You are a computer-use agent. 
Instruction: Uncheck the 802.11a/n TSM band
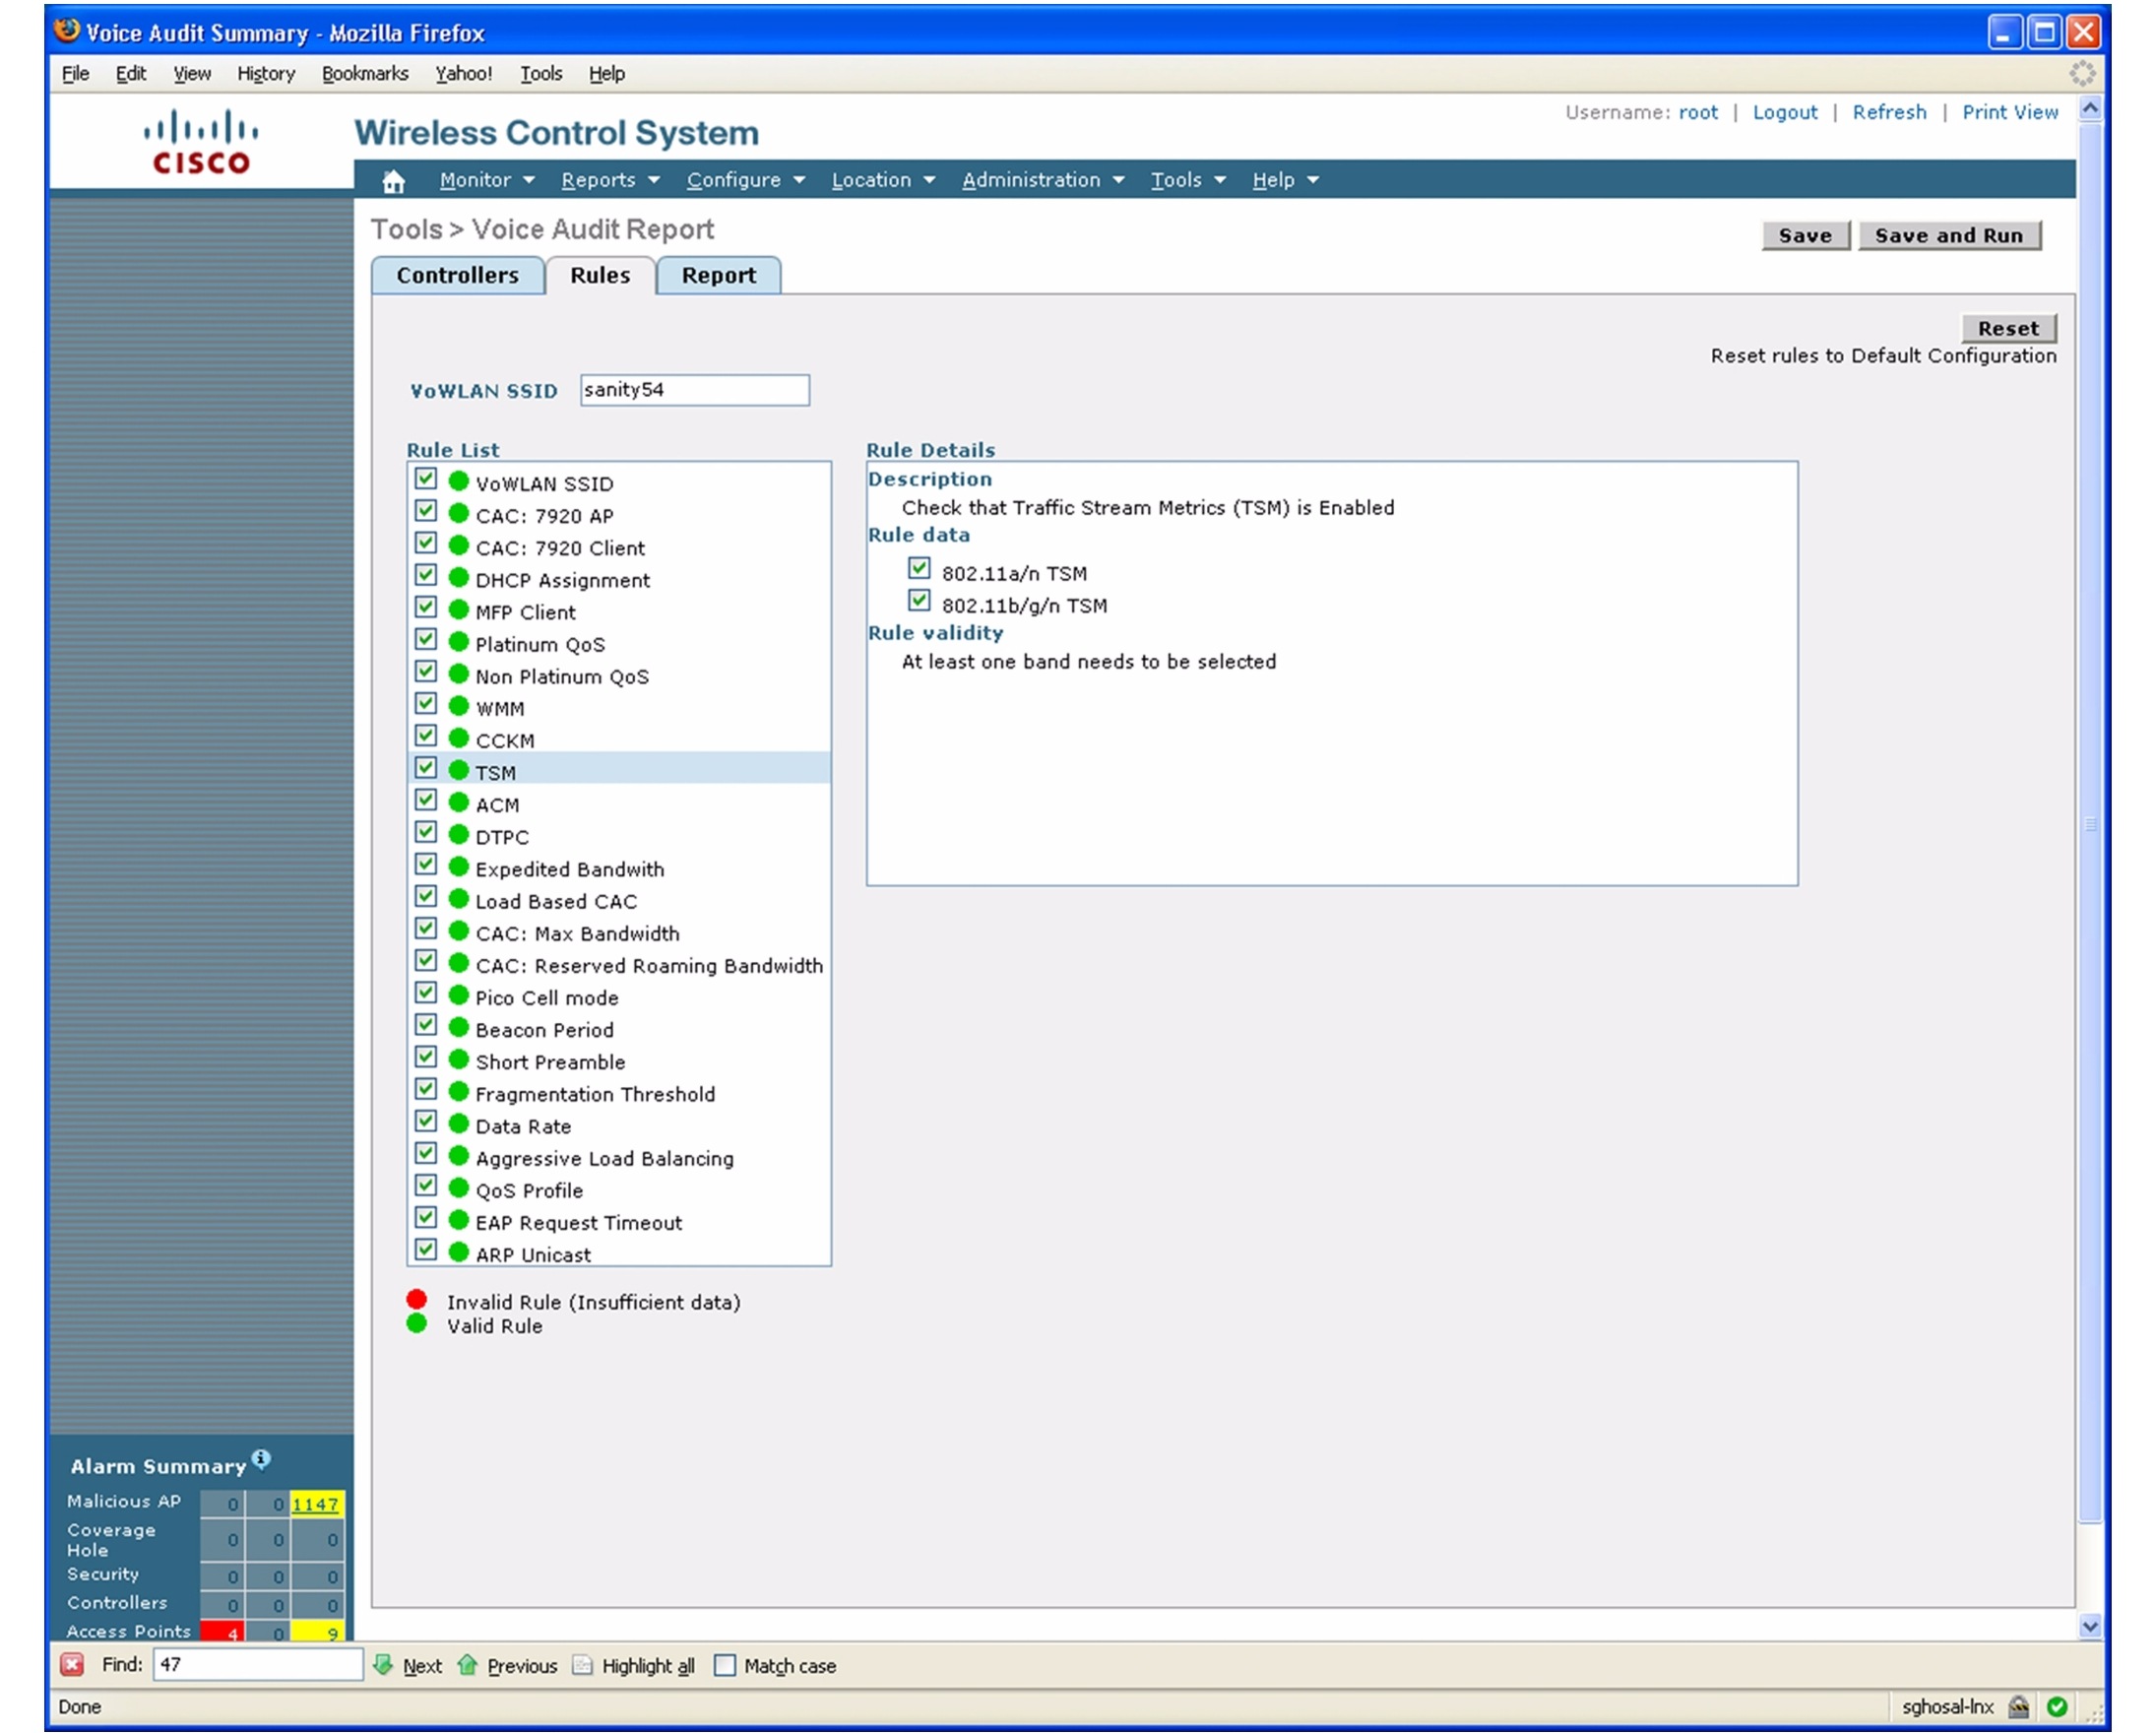click(x=919, y=568)
